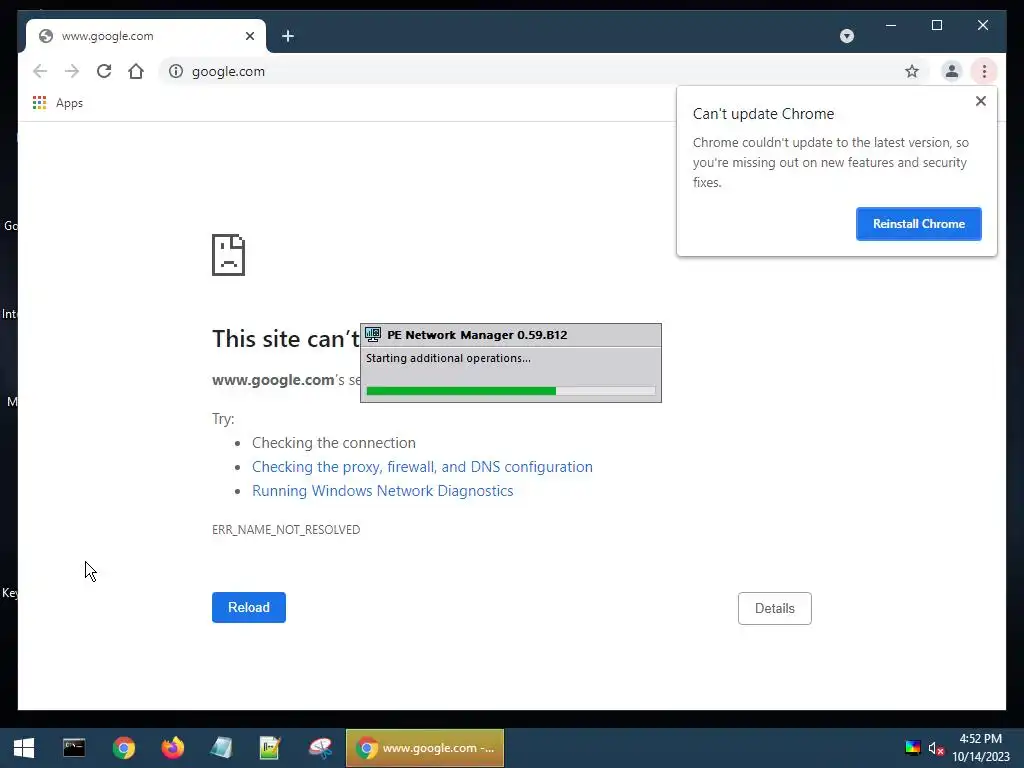Reload the page with the toolbar refresh icon
The width and height of the screenshot is (1024, 768).
(x=104, y=71)
